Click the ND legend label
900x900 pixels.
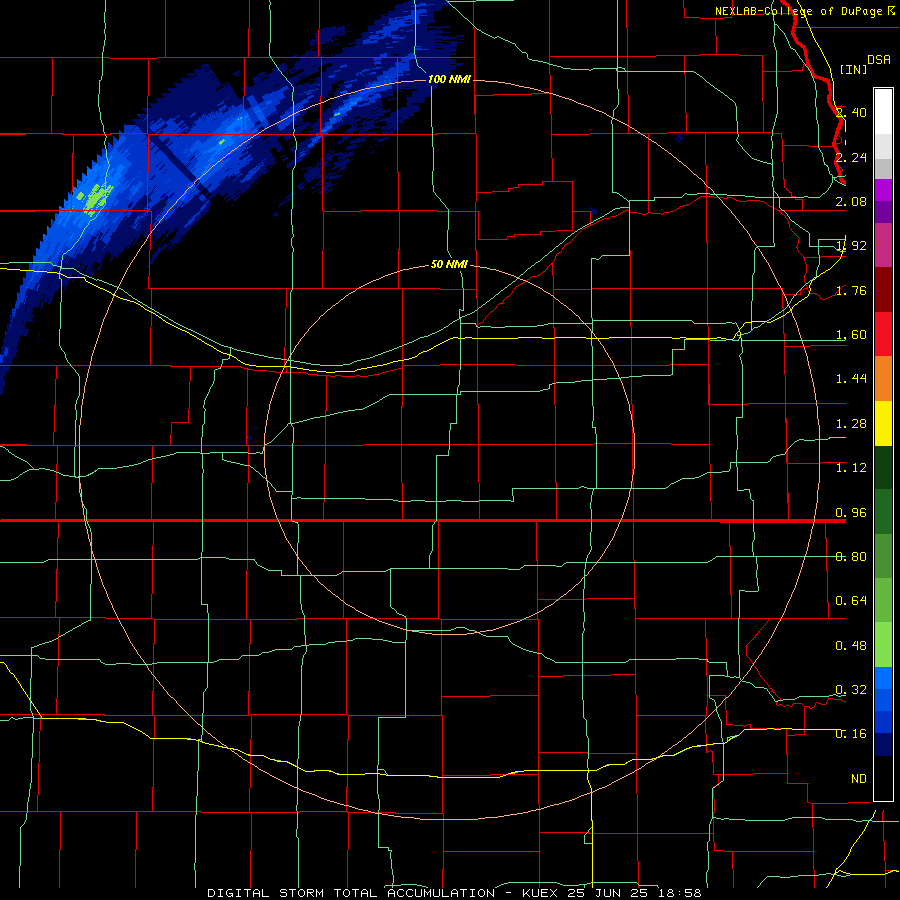(x=859, y=779)
